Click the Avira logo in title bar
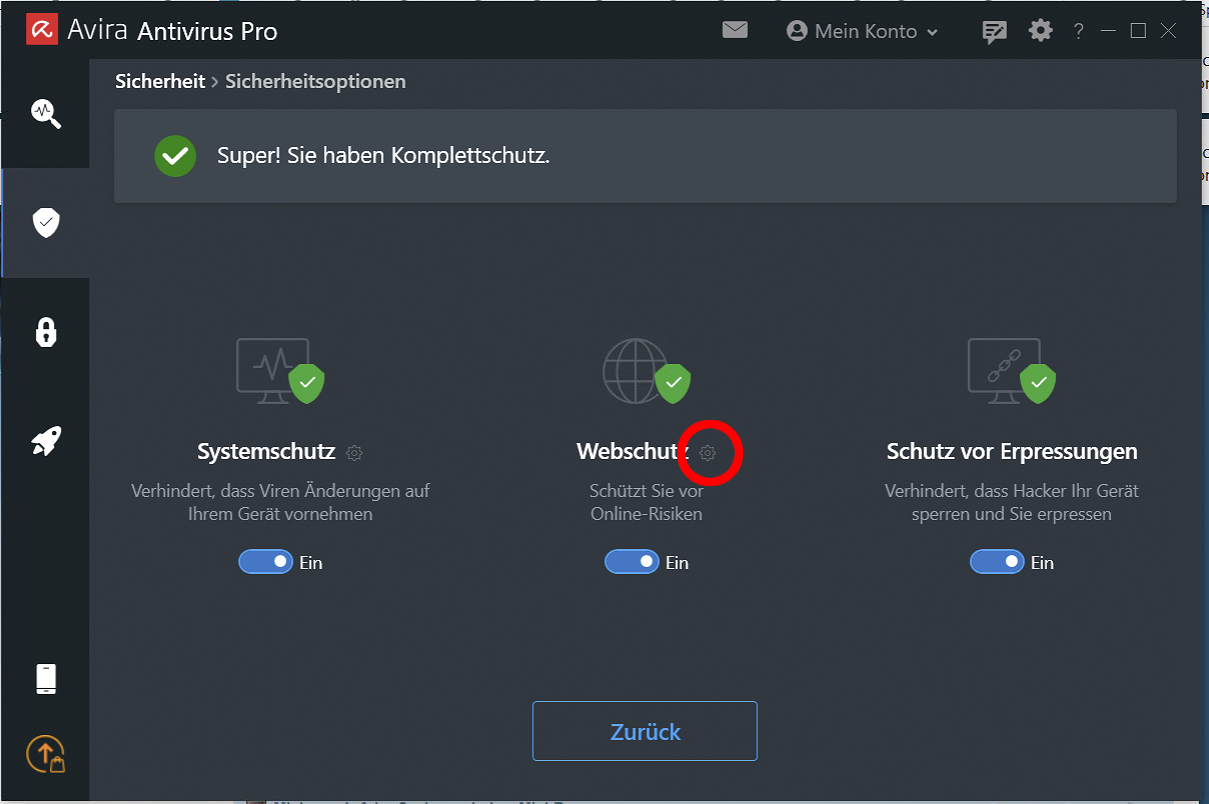The height and width of the screenshot is (804, 1209). point(42,30)
